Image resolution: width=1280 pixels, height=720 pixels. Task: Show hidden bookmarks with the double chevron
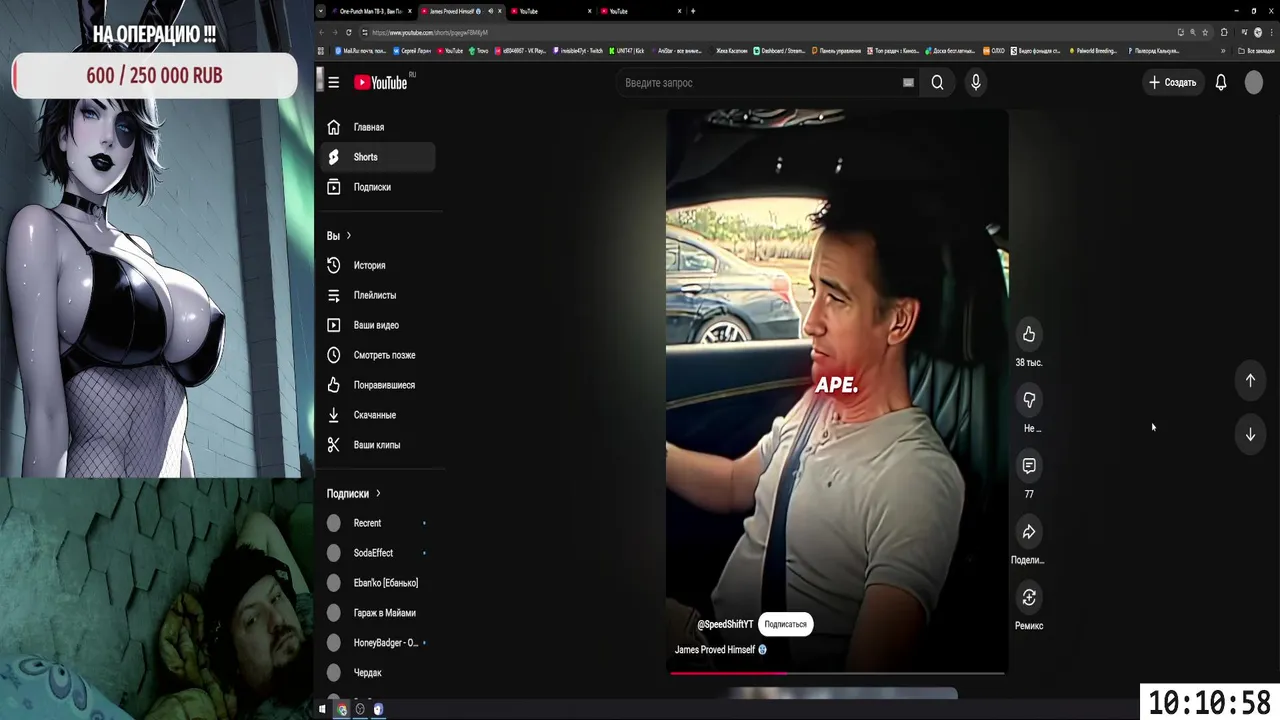click(1223, 50)
